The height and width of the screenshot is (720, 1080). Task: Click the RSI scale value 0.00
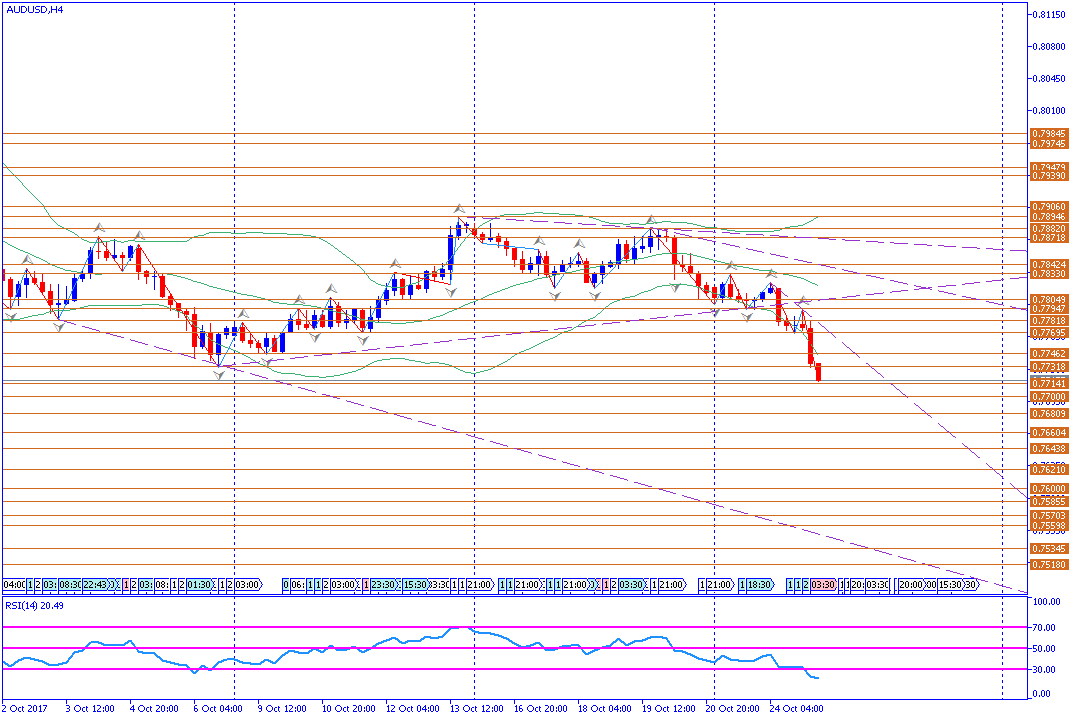(x=1043, y=695)
